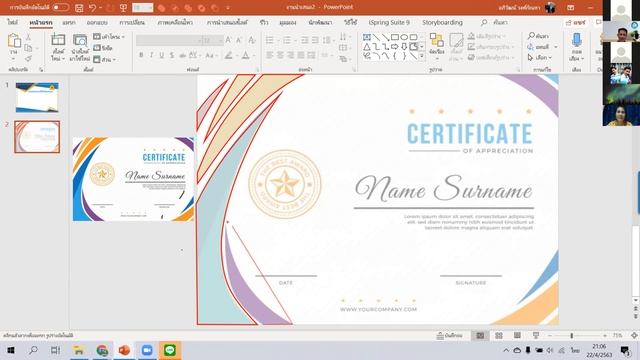Click the Bullets list icon
The height and width of the screenshot is (360, 640).
click(x=269, y=40)
